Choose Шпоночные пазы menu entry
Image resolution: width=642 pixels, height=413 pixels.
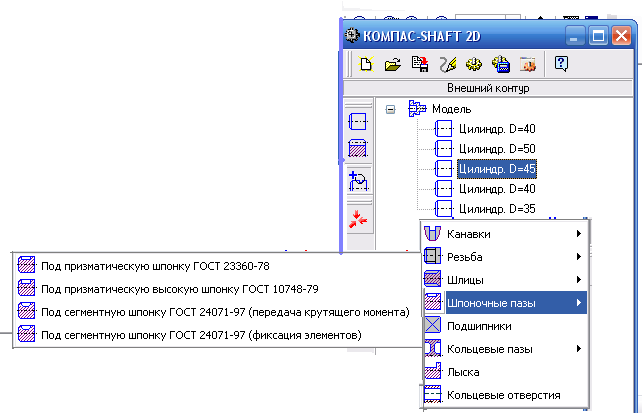[505, 303]
